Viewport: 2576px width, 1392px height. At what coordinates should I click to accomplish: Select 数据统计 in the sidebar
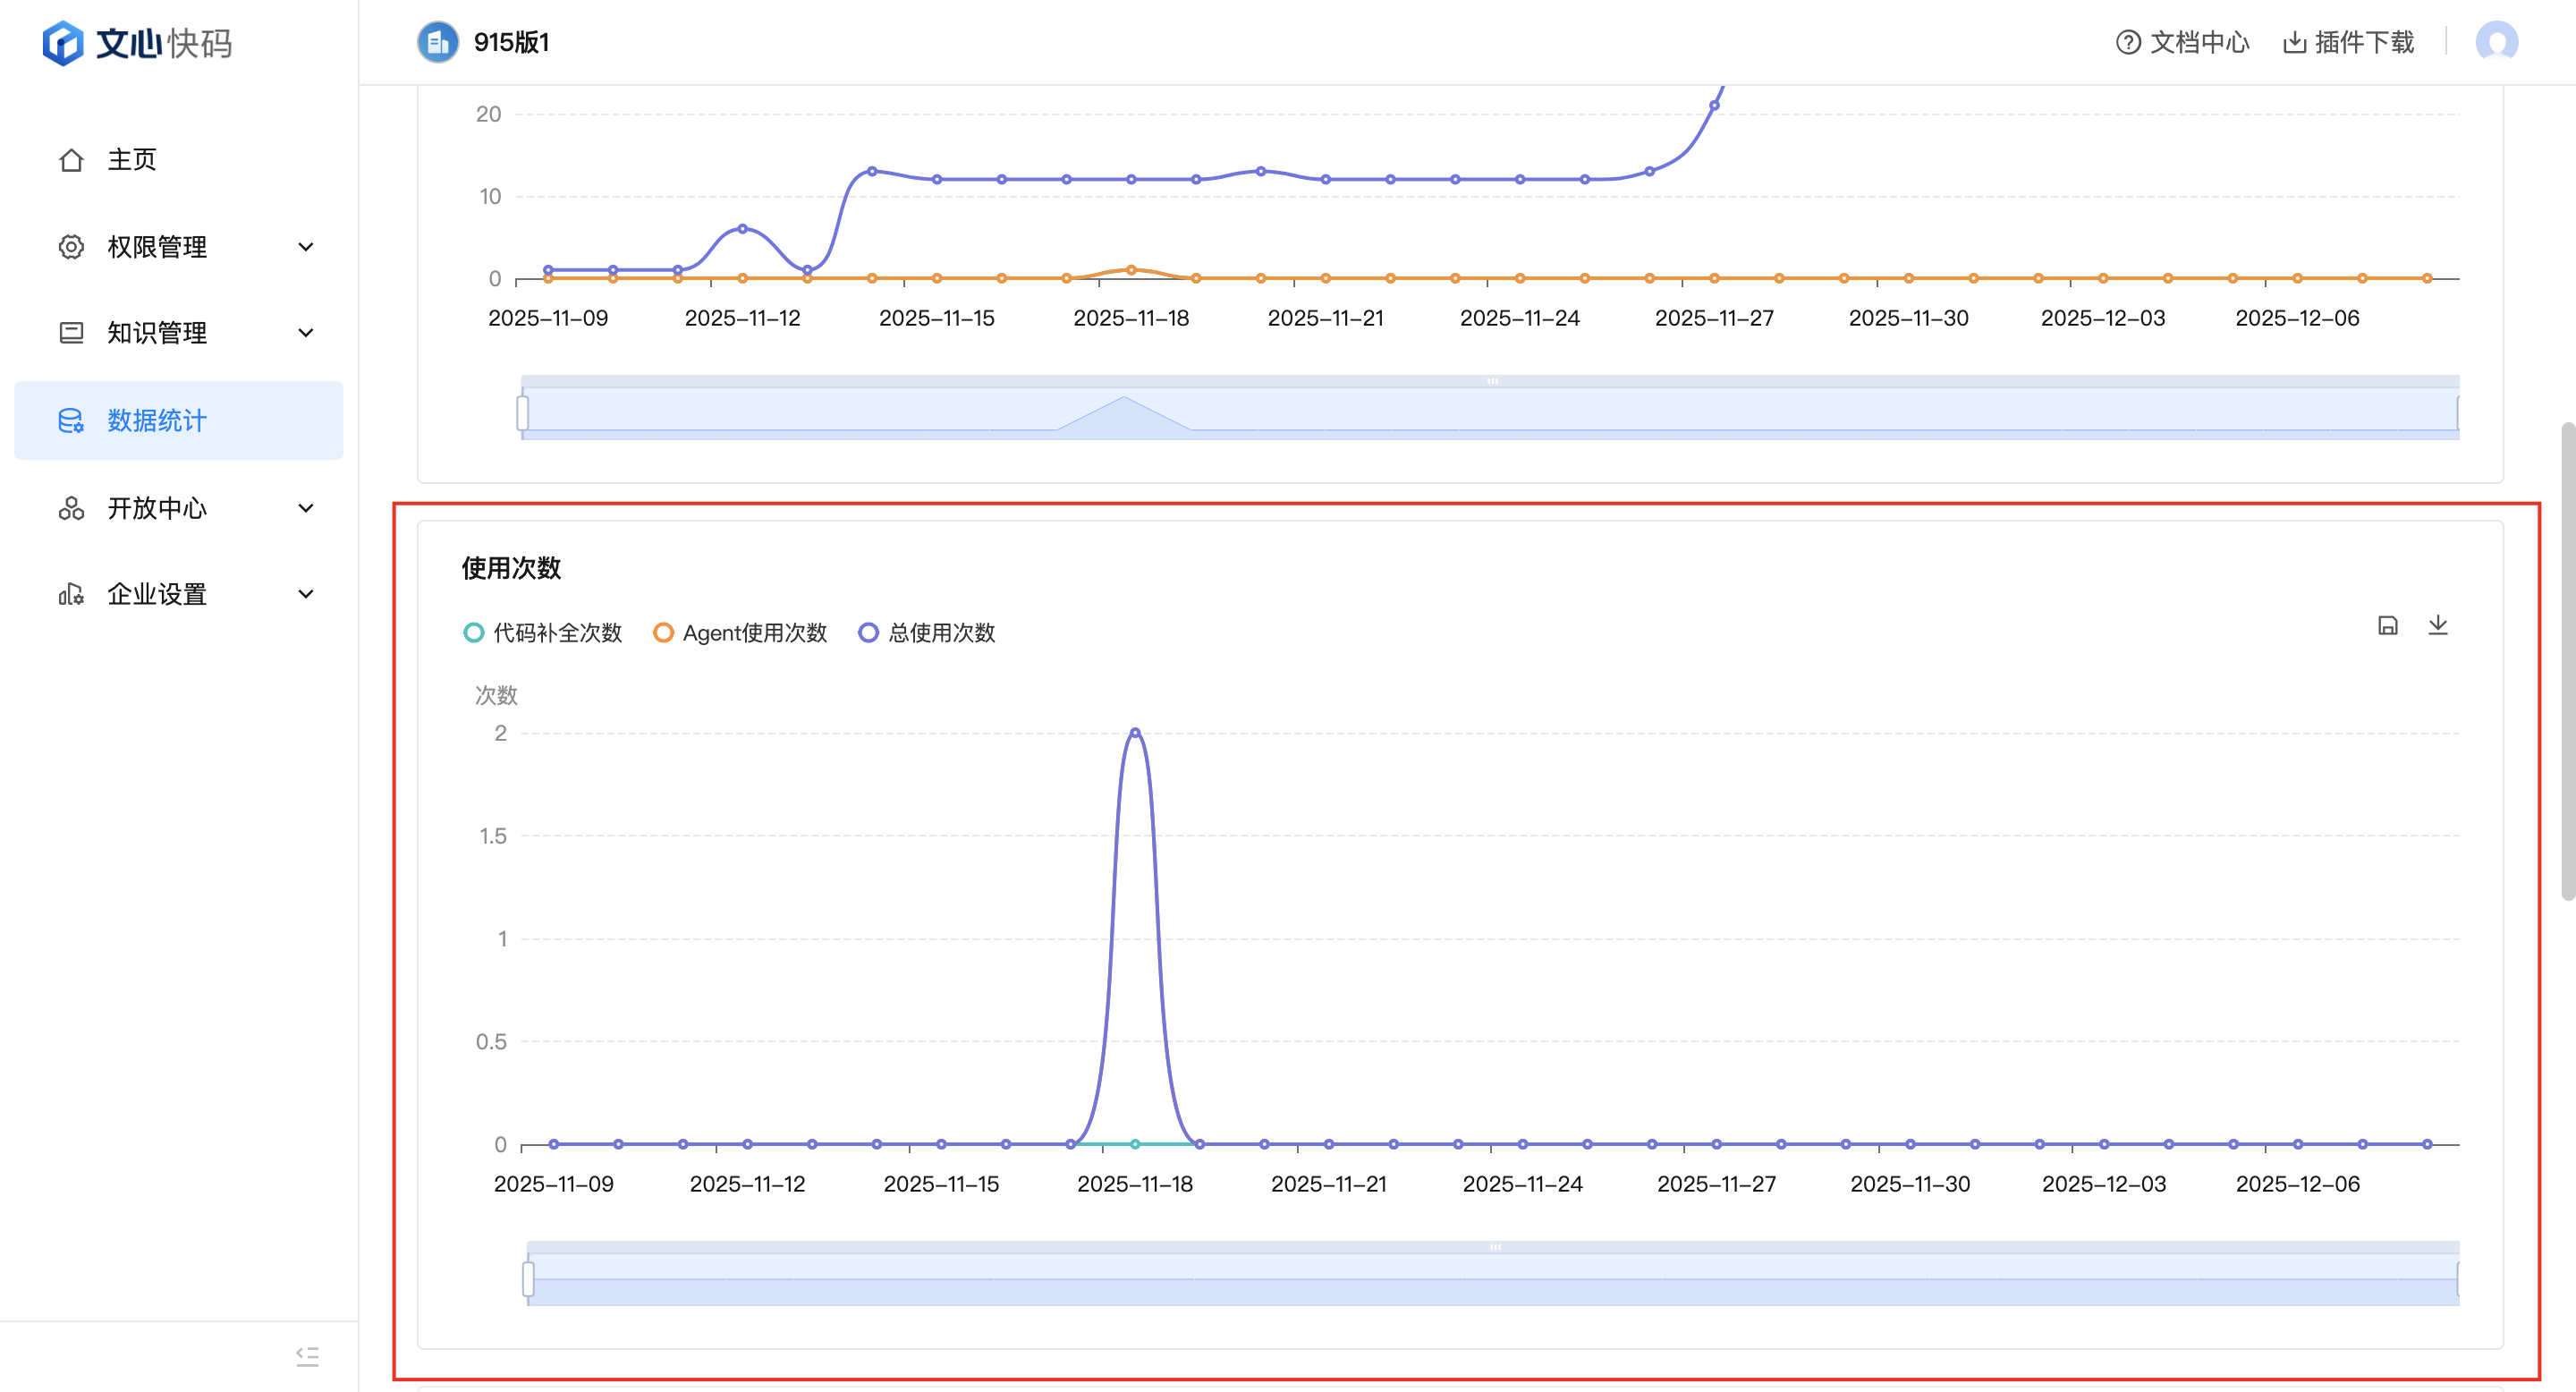point(157,421)
